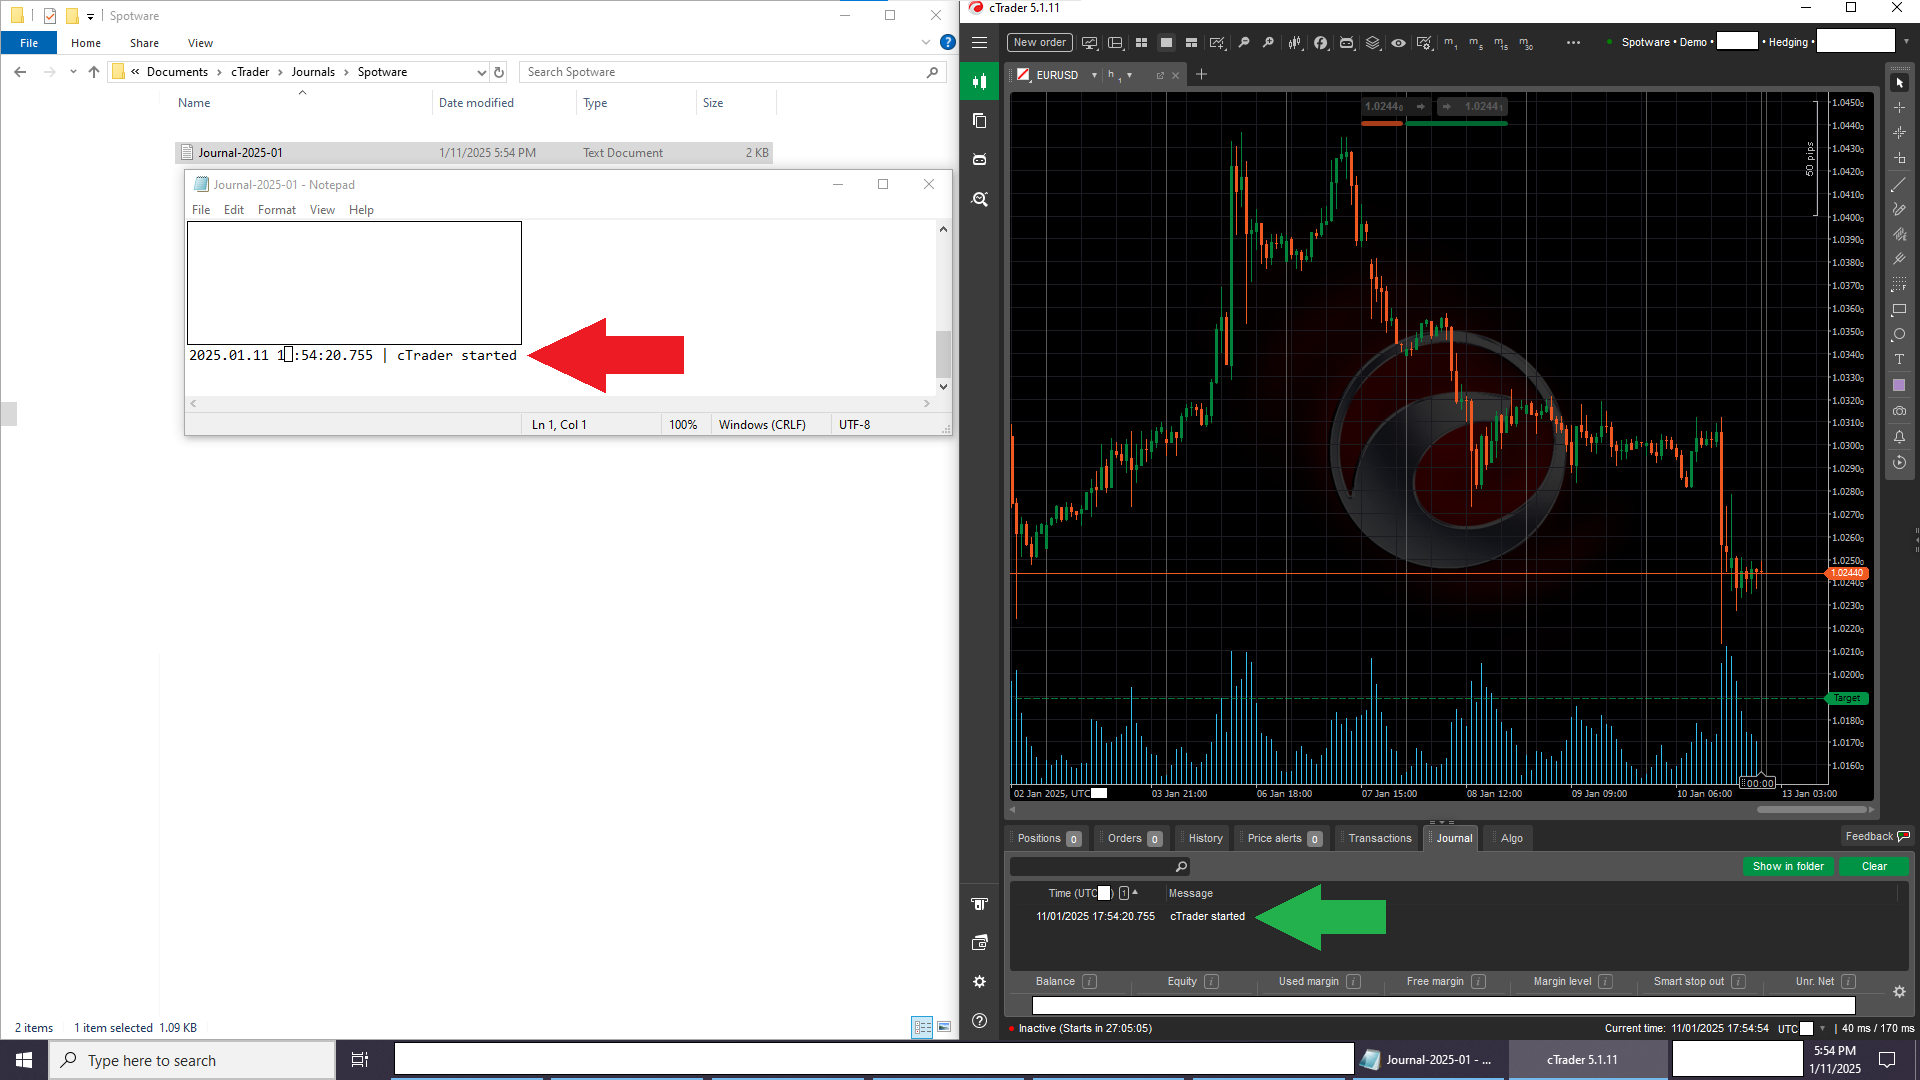Image resolution: width=1920 pixels, height=1080 pixels.
Task: Click the journal search input field
Action: 1099,866
